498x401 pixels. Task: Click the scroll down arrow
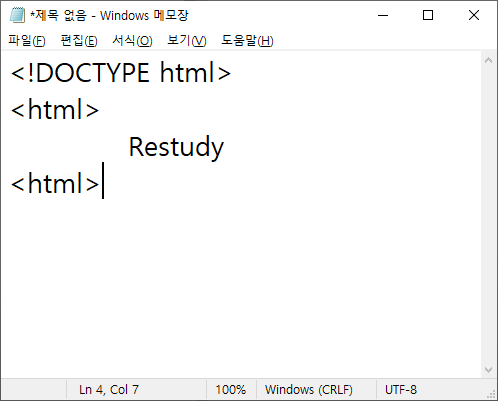[x=488, y=370]
